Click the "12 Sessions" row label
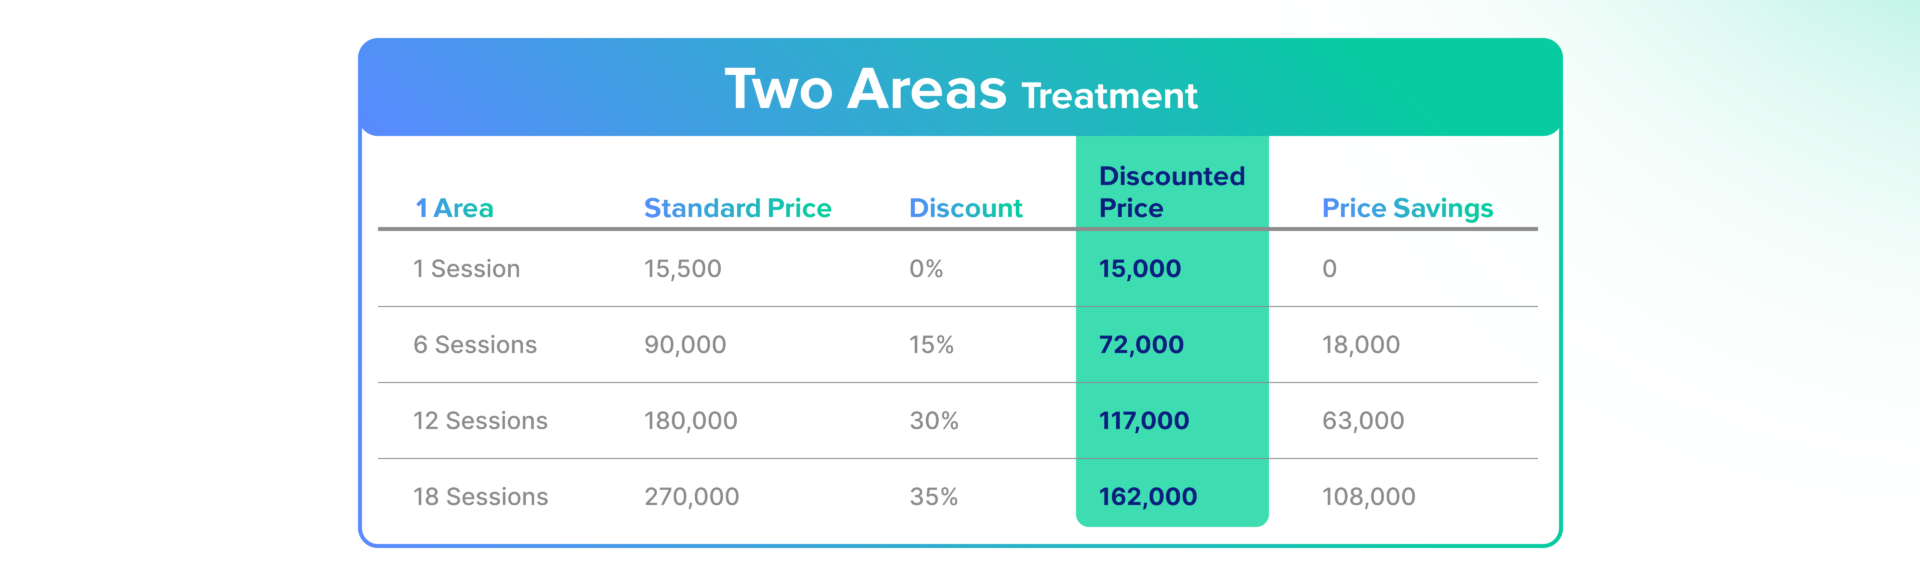Viewport: 1920px width, 586px height. click(x=480, y=421)
